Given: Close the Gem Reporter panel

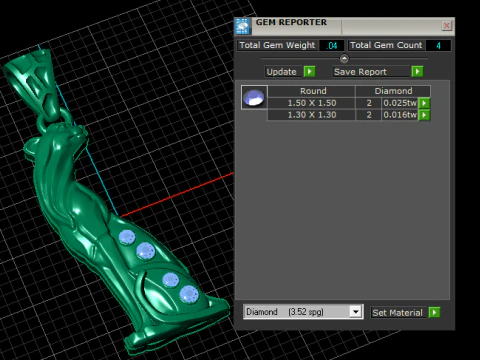Looking at the screenshot, I should click(446, 26).
